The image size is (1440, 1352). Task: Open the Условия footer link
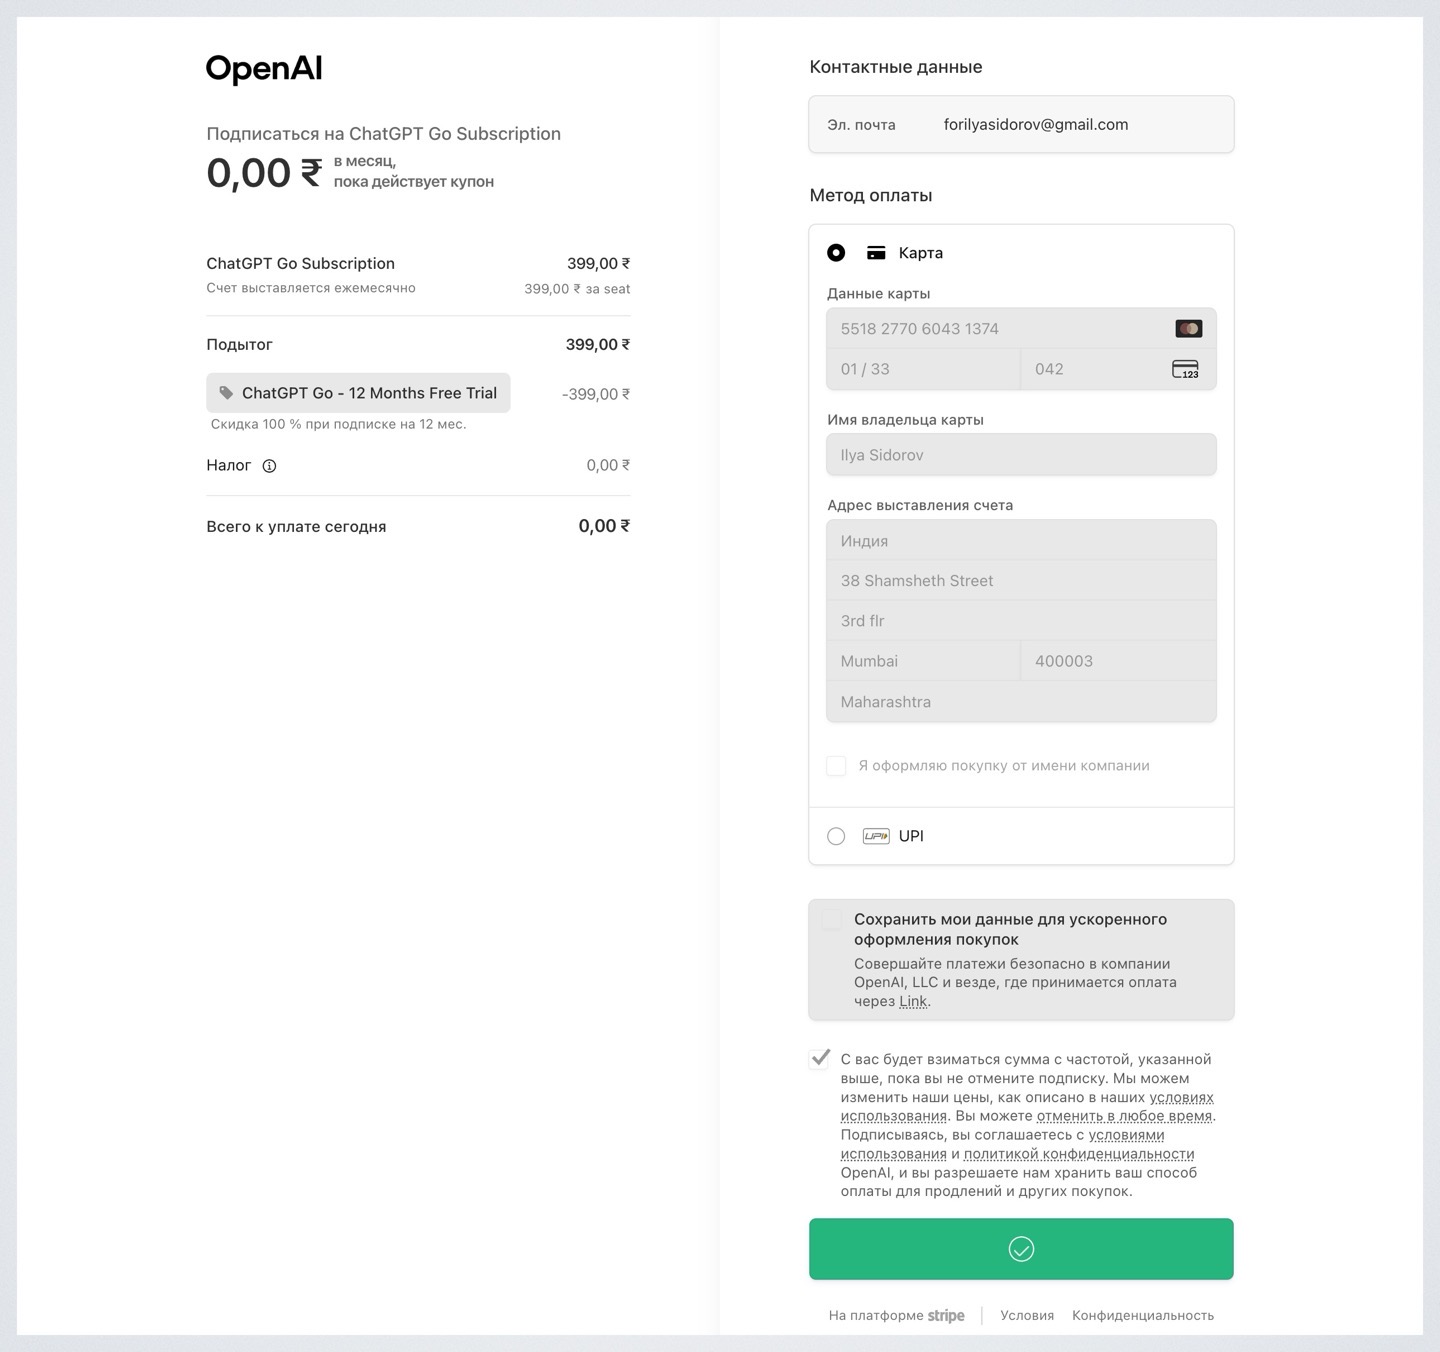point(1027,1315)
